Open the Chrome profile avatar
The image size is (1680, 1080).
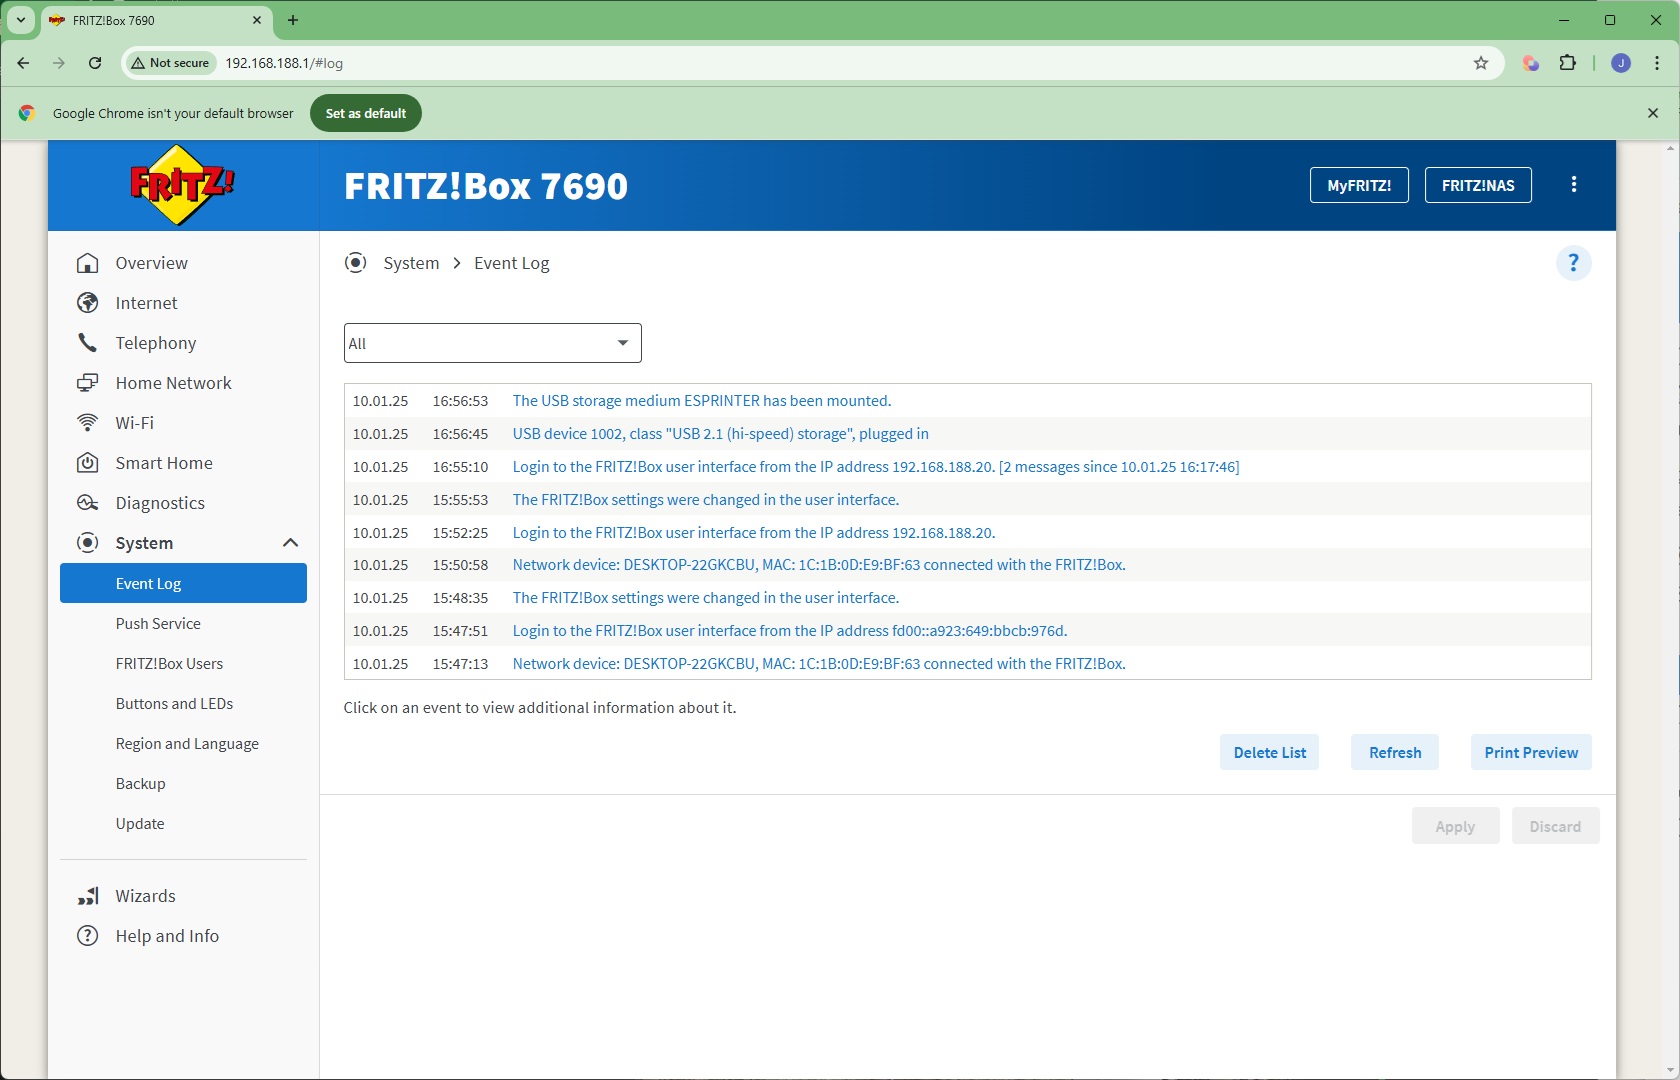coord(1621,63)
